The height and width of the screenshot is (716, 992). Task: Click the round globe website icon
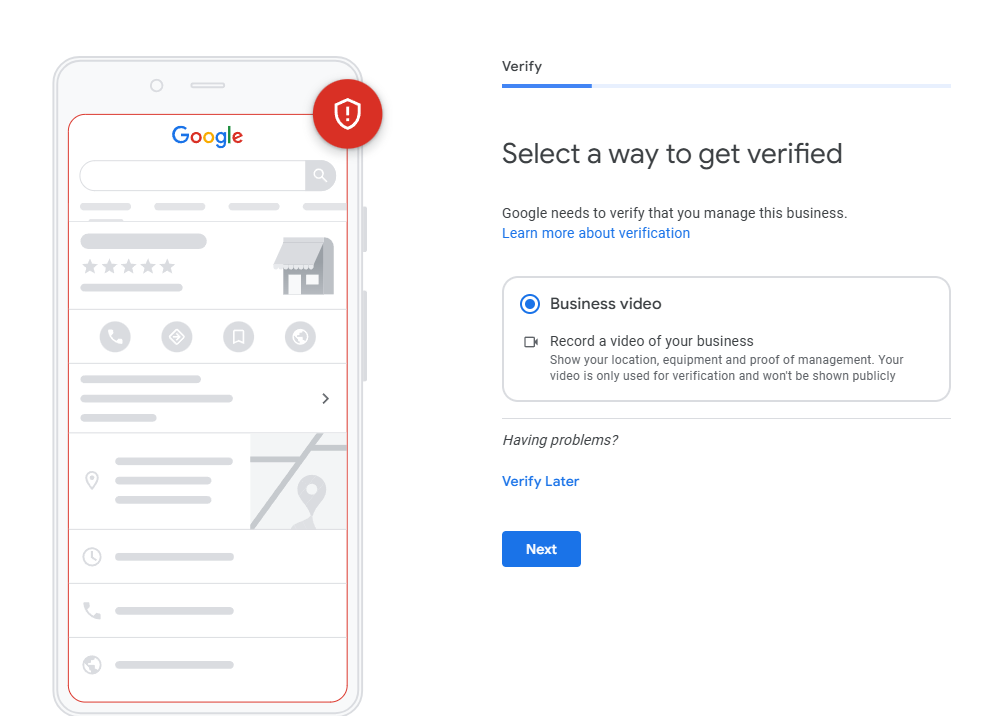pos(300,336)
